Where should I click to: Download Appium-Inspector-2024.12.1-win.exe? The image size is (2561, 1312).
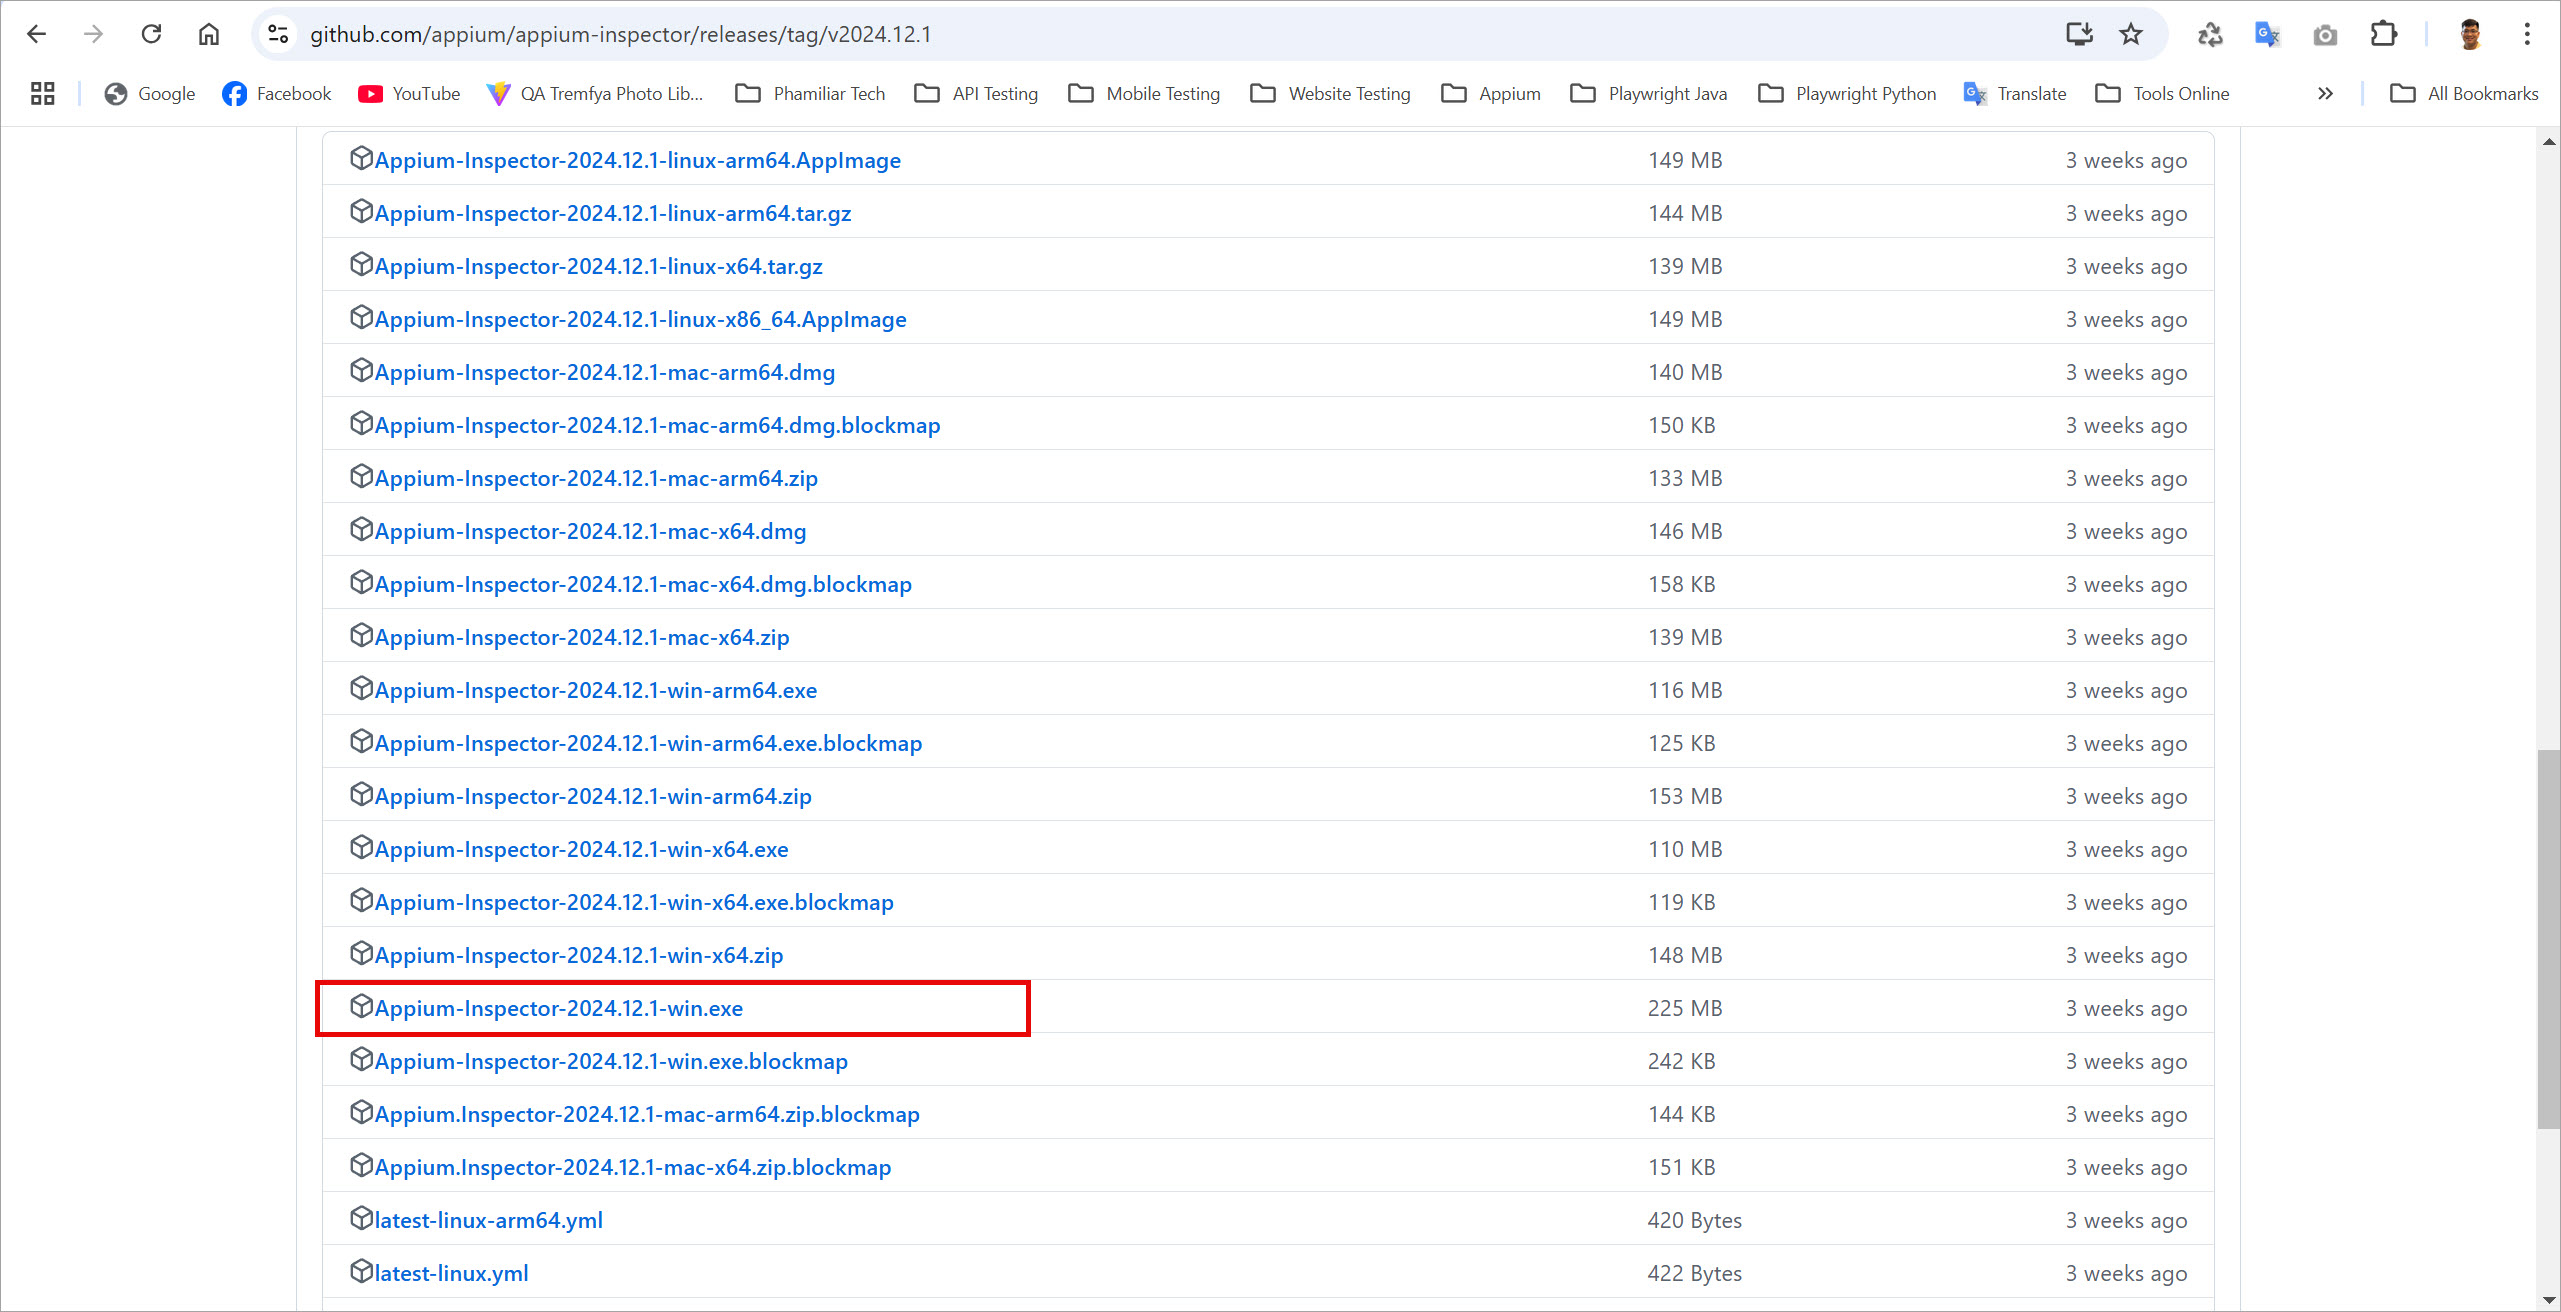(x=559, y=1008)
